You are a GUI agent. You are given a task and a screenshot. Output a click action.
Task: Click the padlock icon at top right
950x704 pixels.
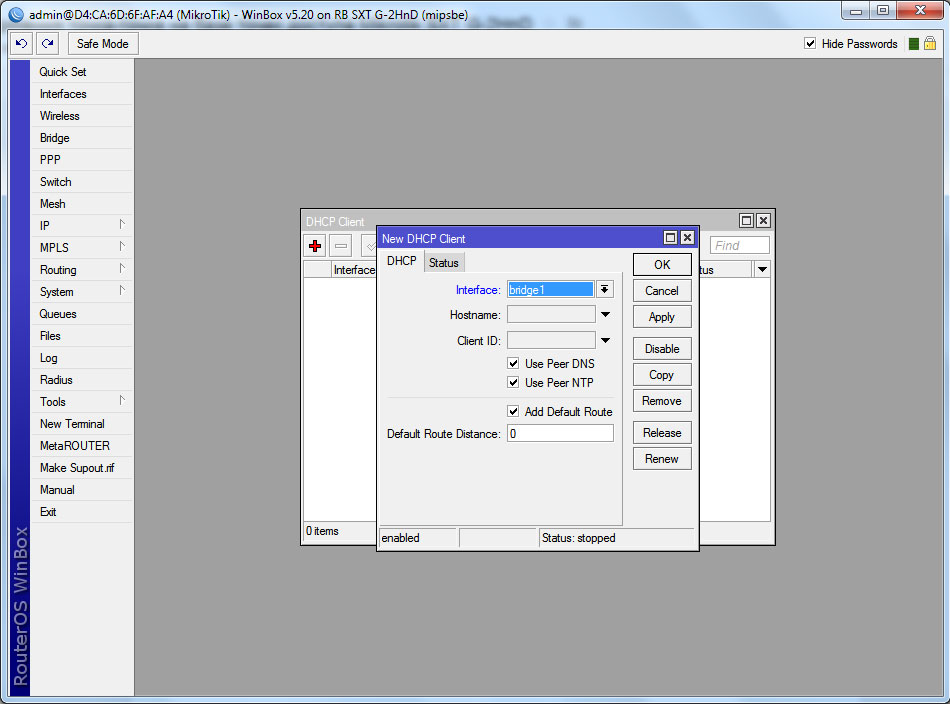coord(930,44)
